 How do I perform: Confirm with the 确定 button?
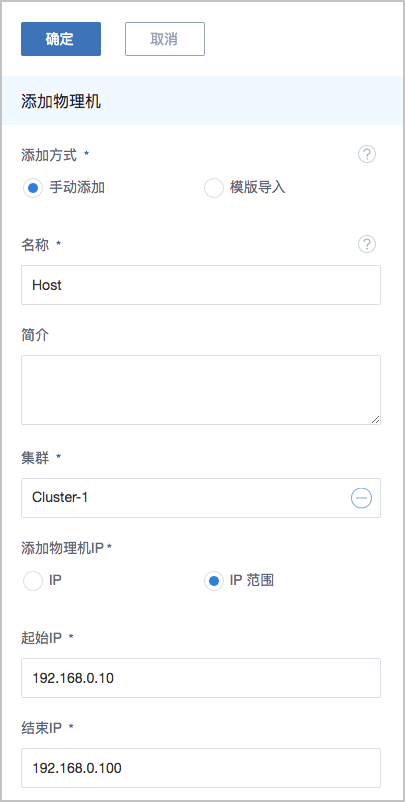point(61,39)
